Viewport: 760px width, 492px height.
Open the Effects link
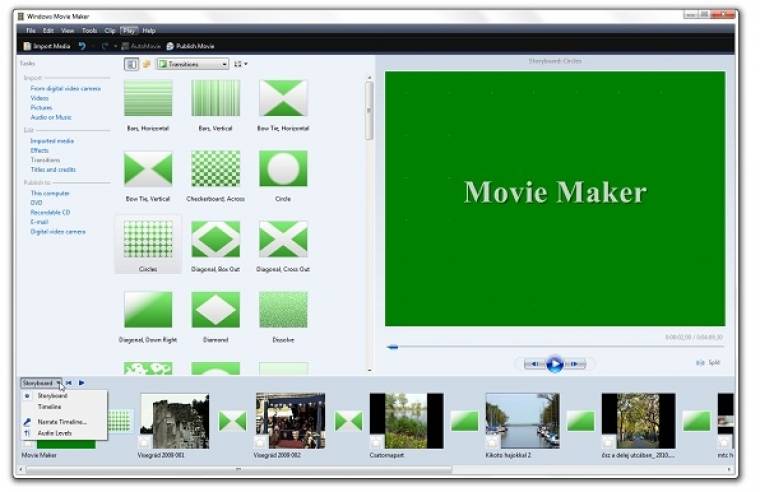tap(39, 150)
